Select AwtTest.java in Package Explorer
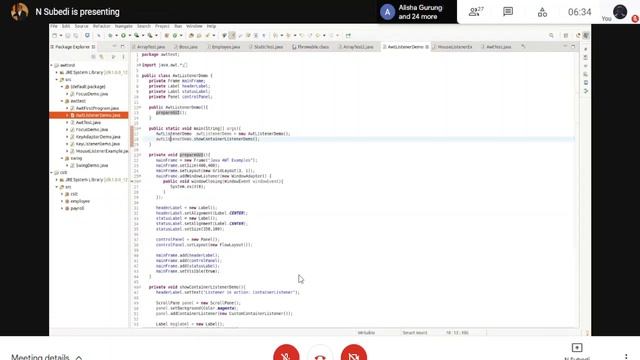The height and width of the screenshot is (360, 640). click(88, 122)
